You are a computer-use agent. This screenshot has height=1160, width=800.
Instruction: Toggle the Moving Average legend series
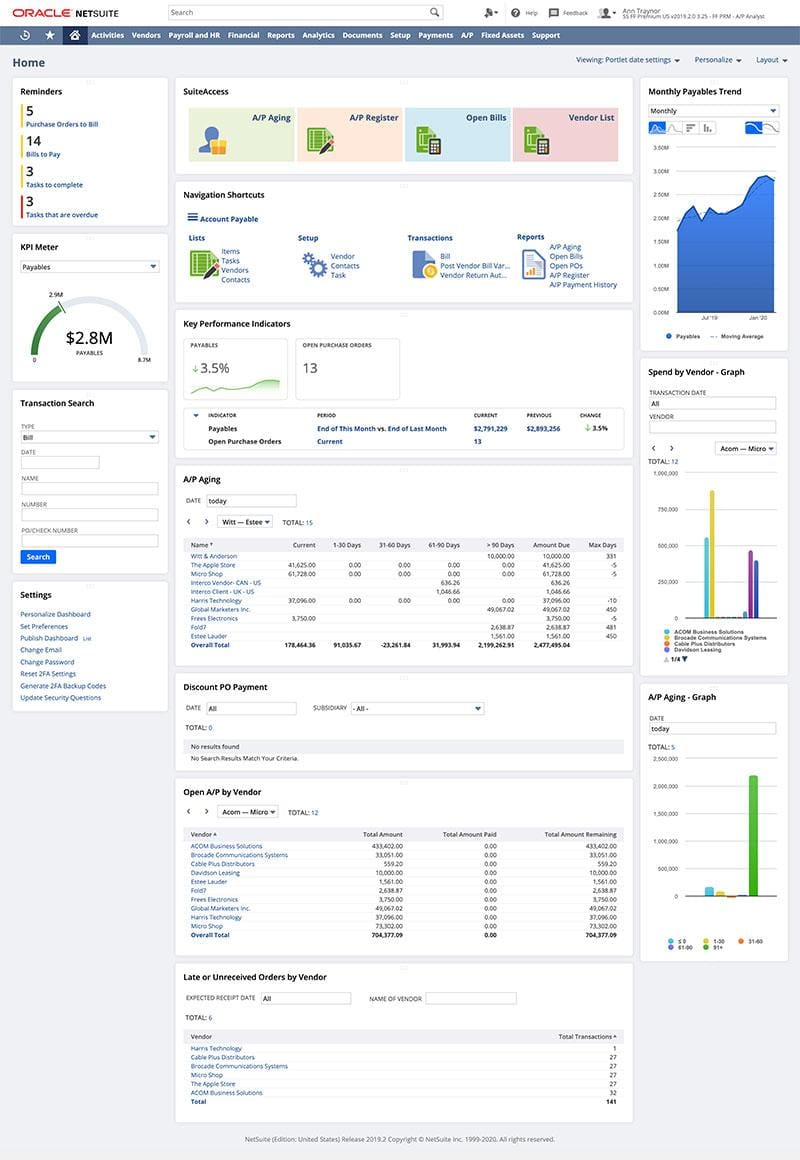coord(736,336)
